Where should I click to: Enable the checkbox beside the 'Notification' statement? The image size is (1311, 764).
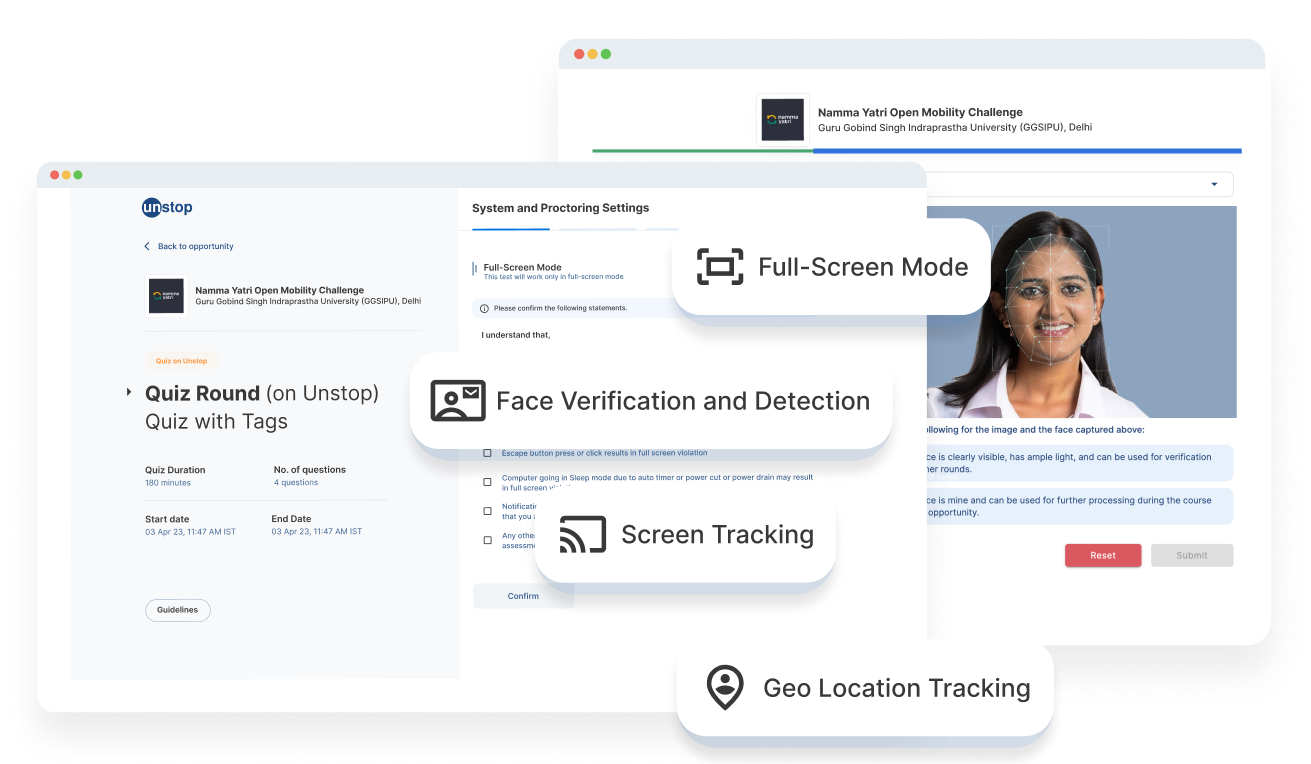[x=487, y=511]
